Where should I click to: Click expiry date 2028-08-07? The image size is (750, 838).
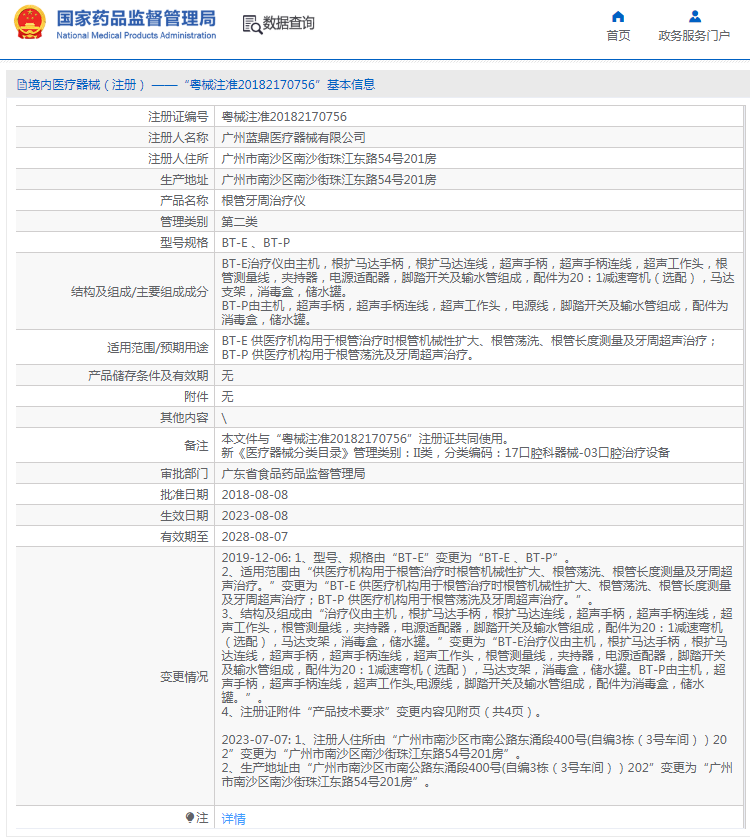click(254, 537)
